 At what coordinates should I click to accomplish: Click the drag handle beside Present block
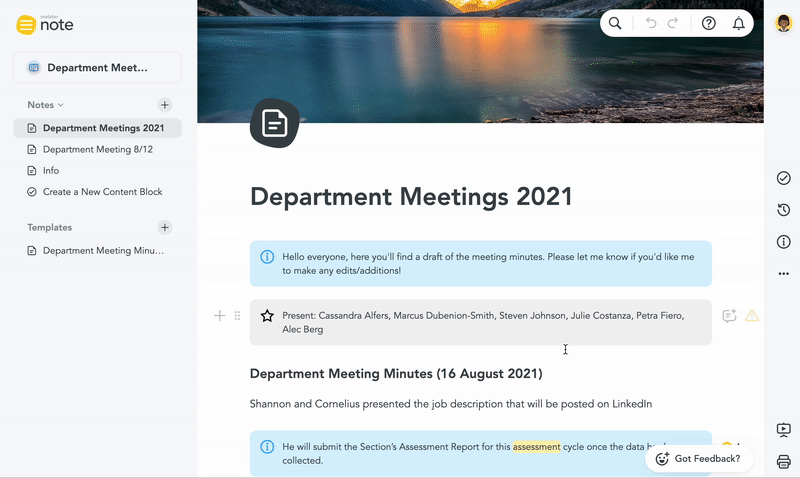(x=237, y=316)
